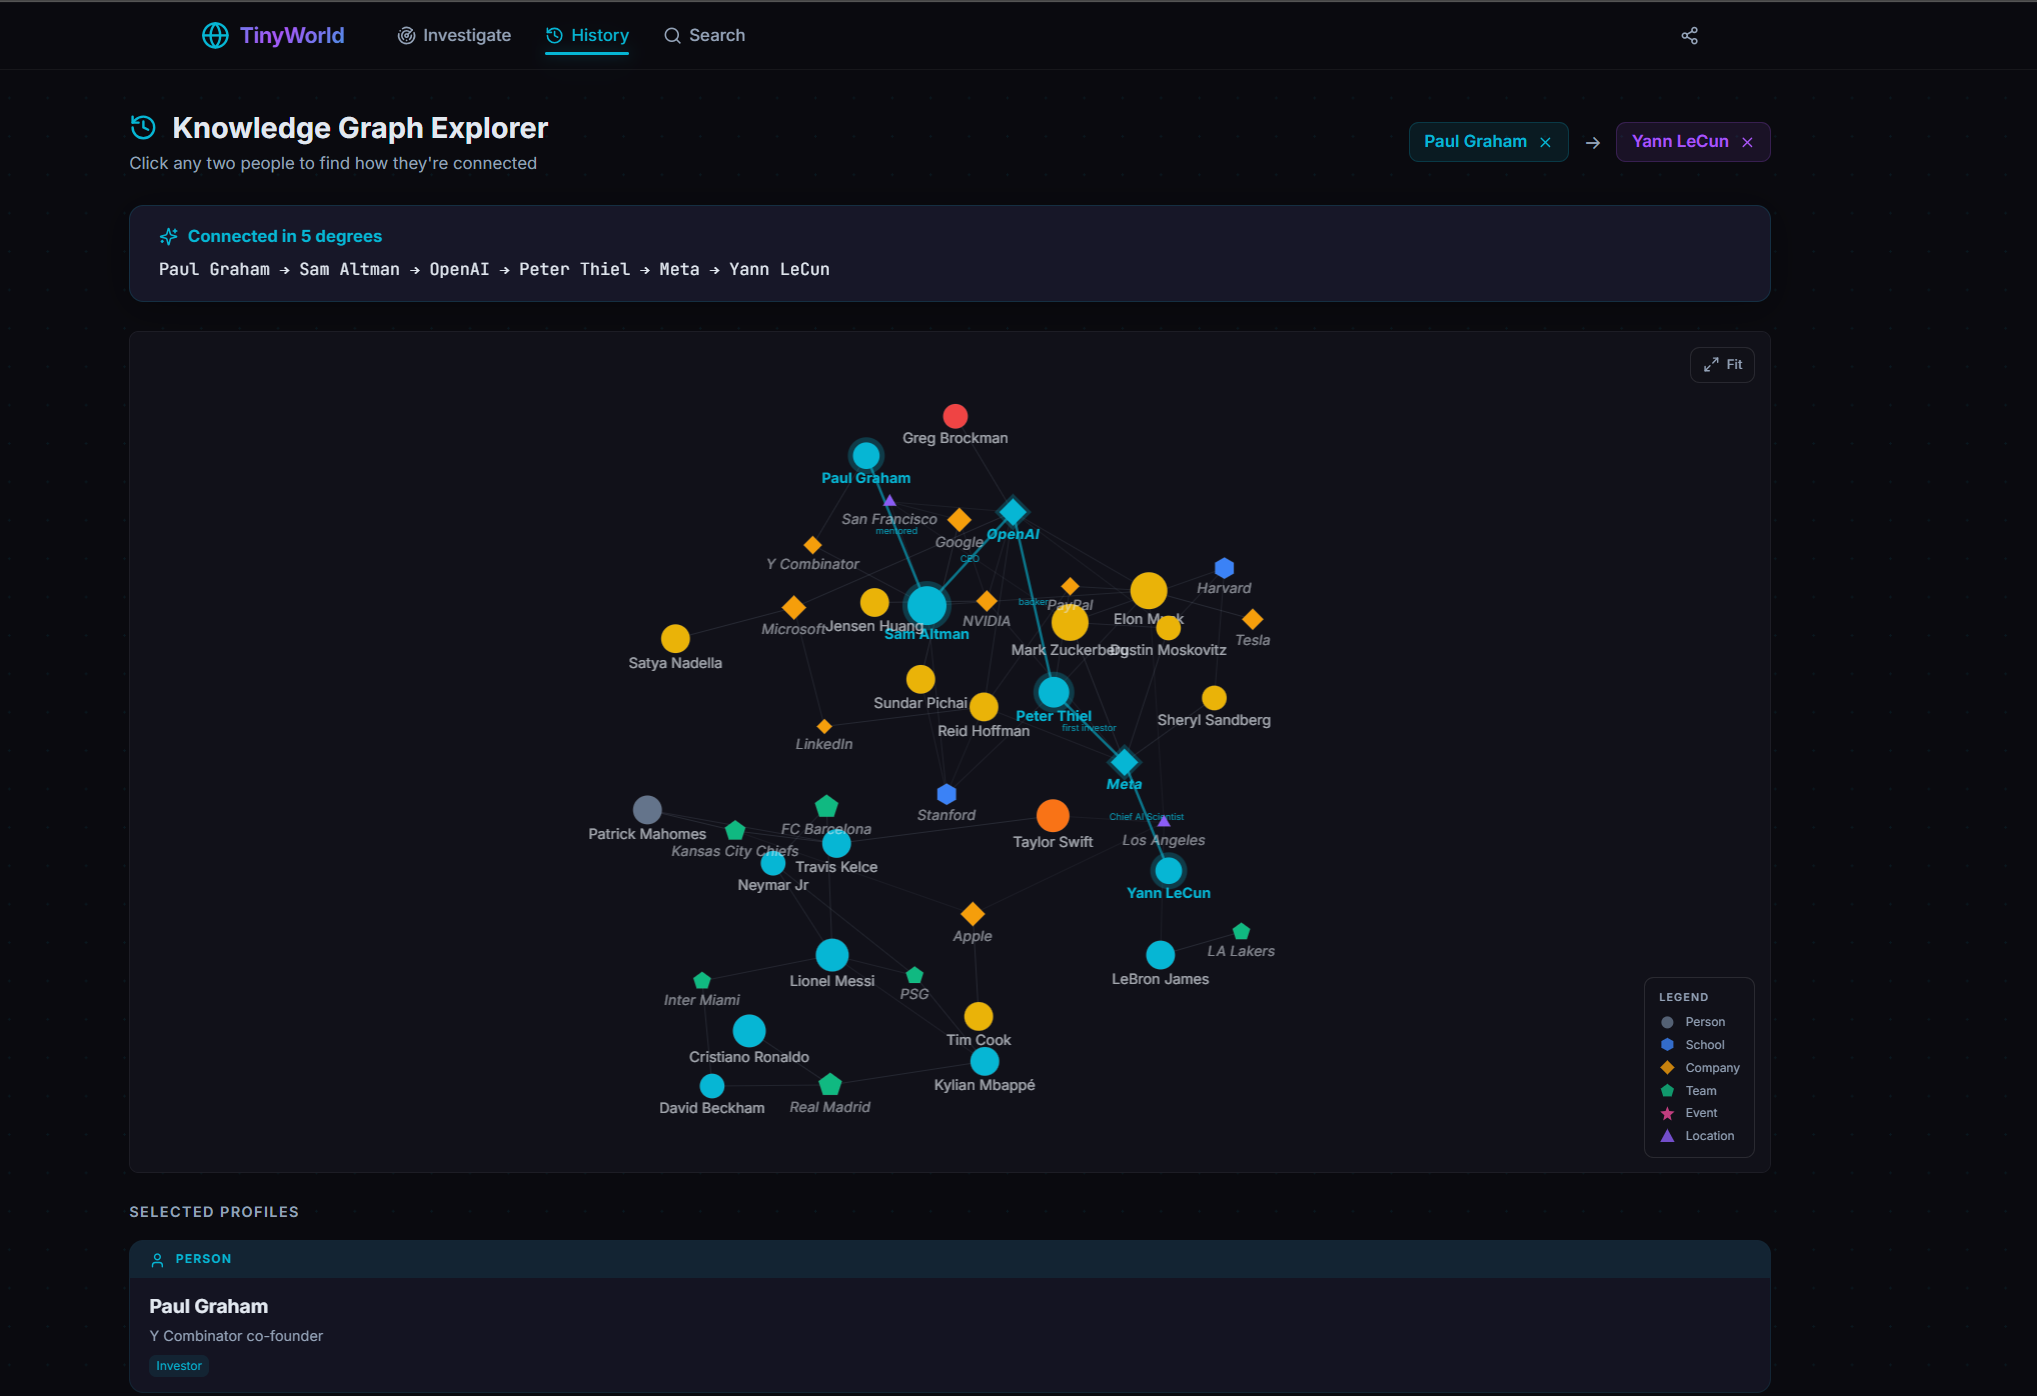Select the Lionel Messi node
The width and height of the screenshot is (2037, 1396).
(x=832, y=955)
